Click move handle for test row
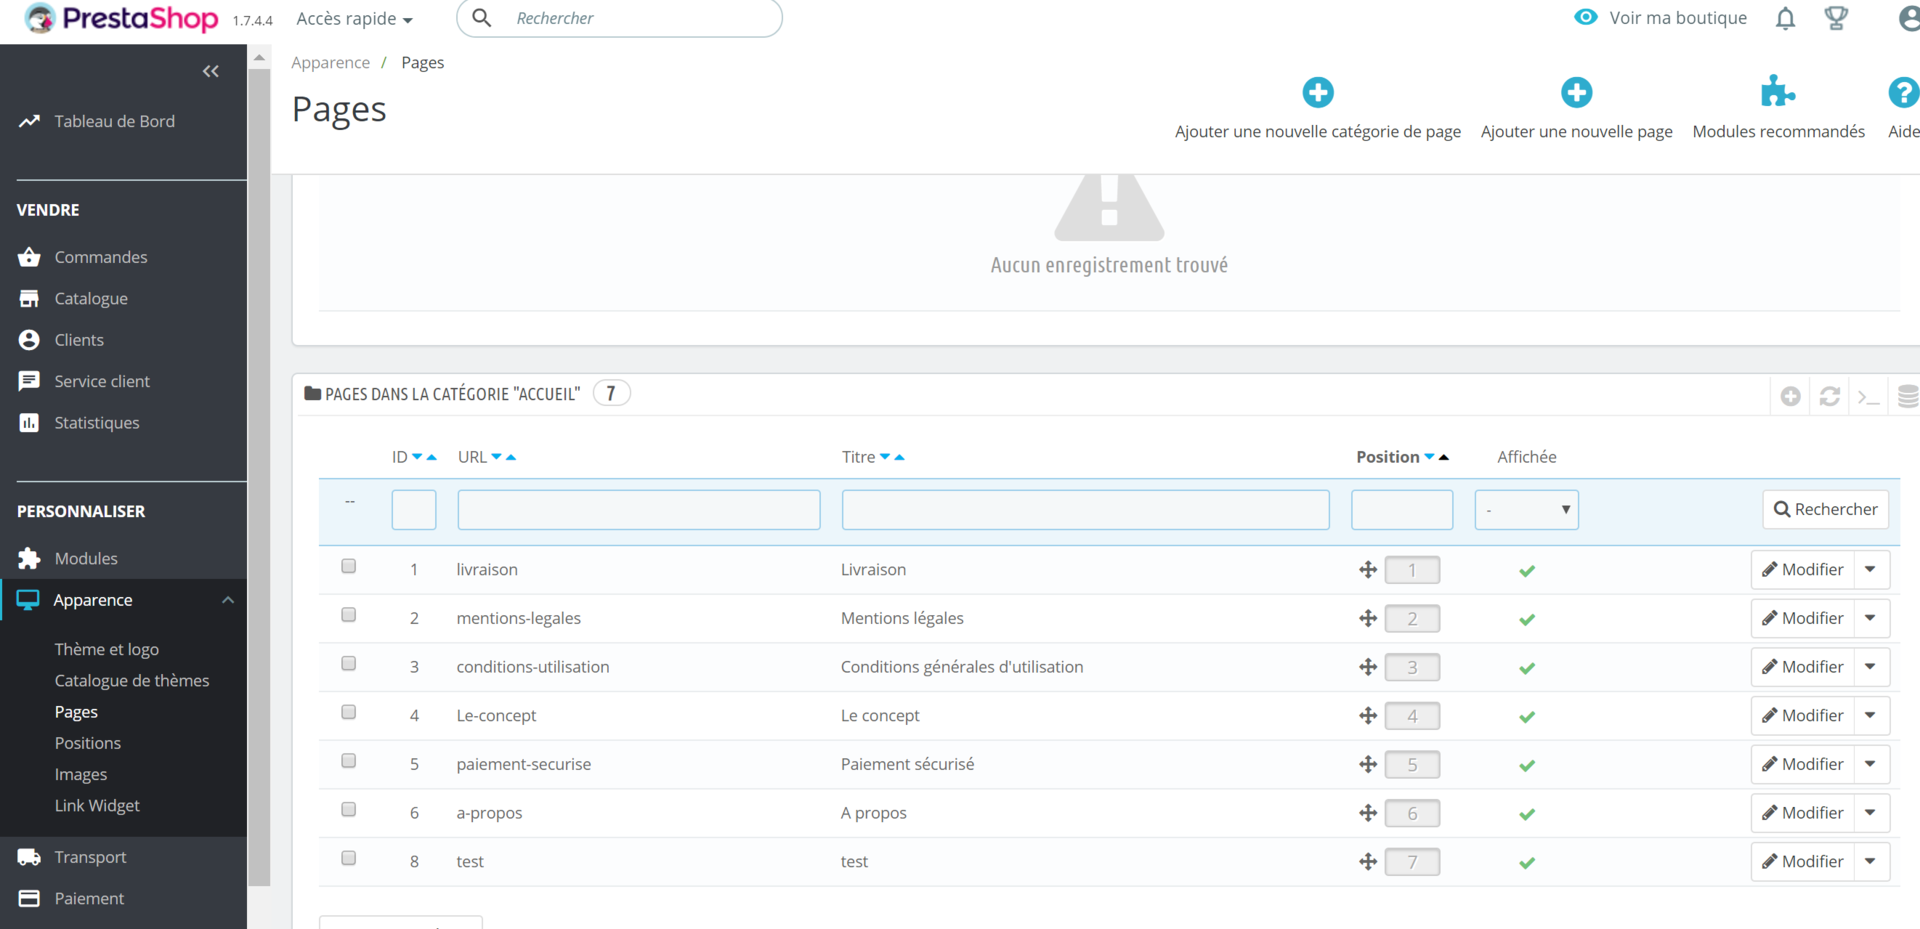 pos(1368,862)
